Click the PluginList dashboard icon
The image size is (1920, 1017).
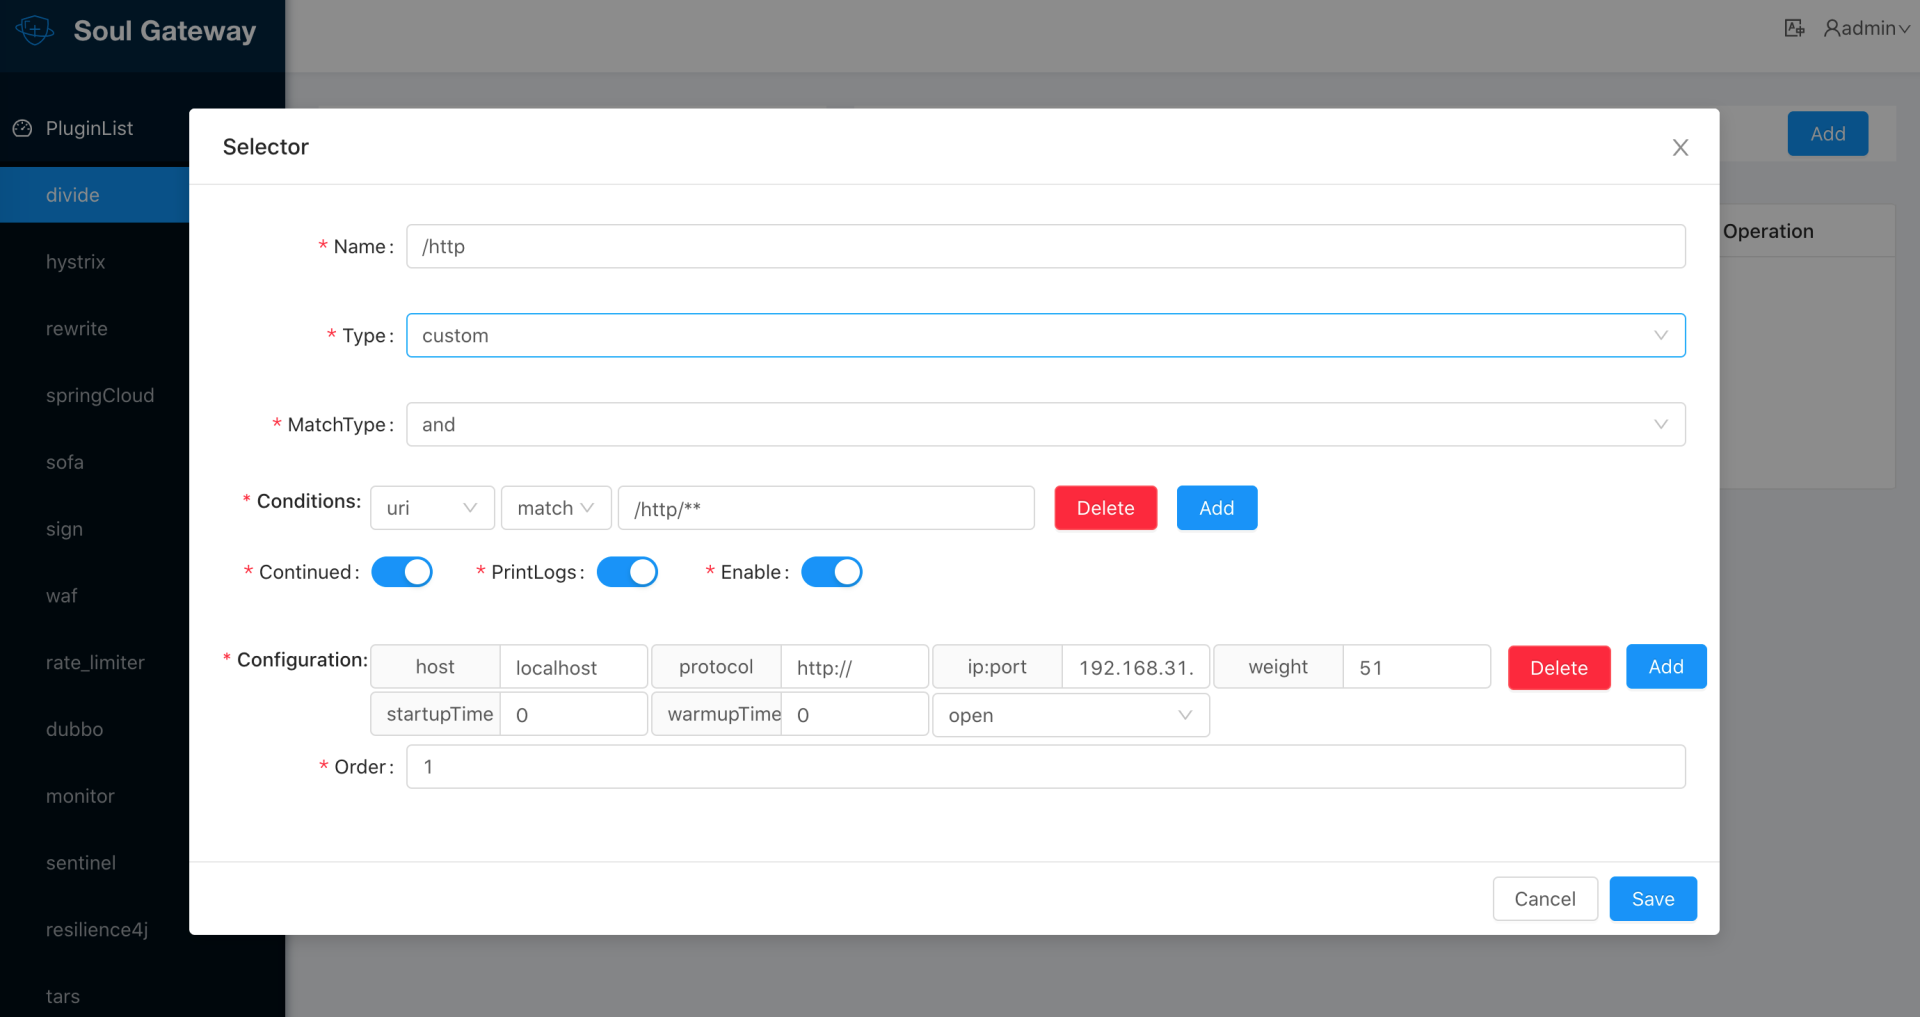point(22,128)
